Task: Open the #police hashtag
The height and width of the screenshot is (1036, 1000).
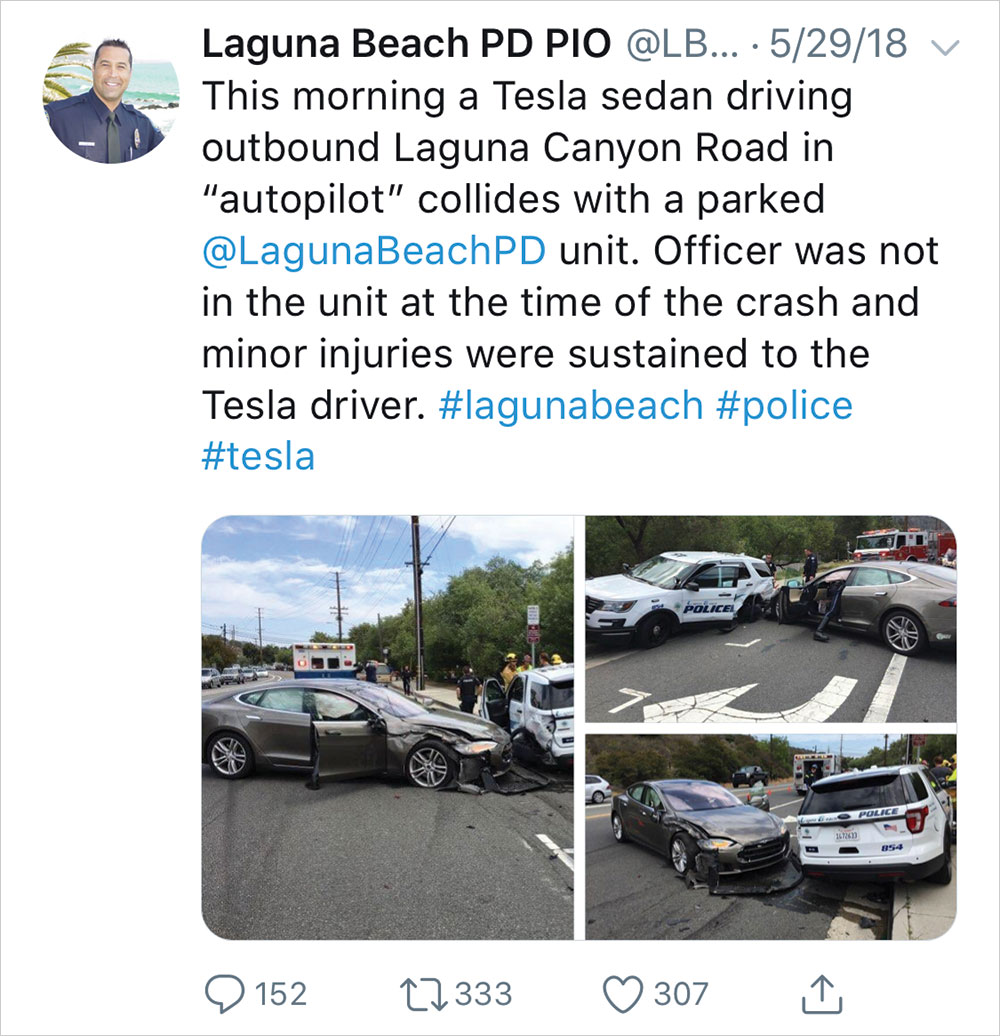Action: click(x=784, y=405)
